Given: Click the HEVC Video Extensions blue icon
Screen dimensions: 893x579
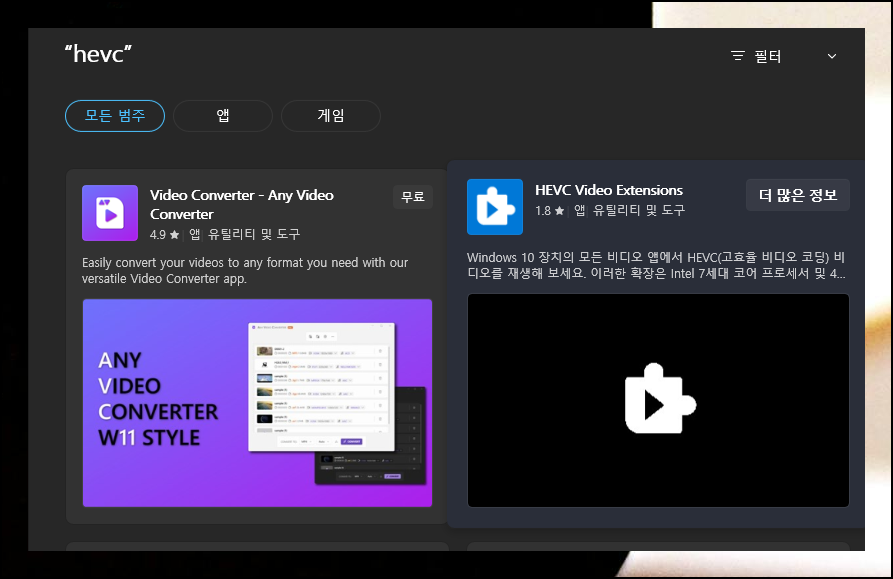Looking at the screenshot, I should click(495, 207).
